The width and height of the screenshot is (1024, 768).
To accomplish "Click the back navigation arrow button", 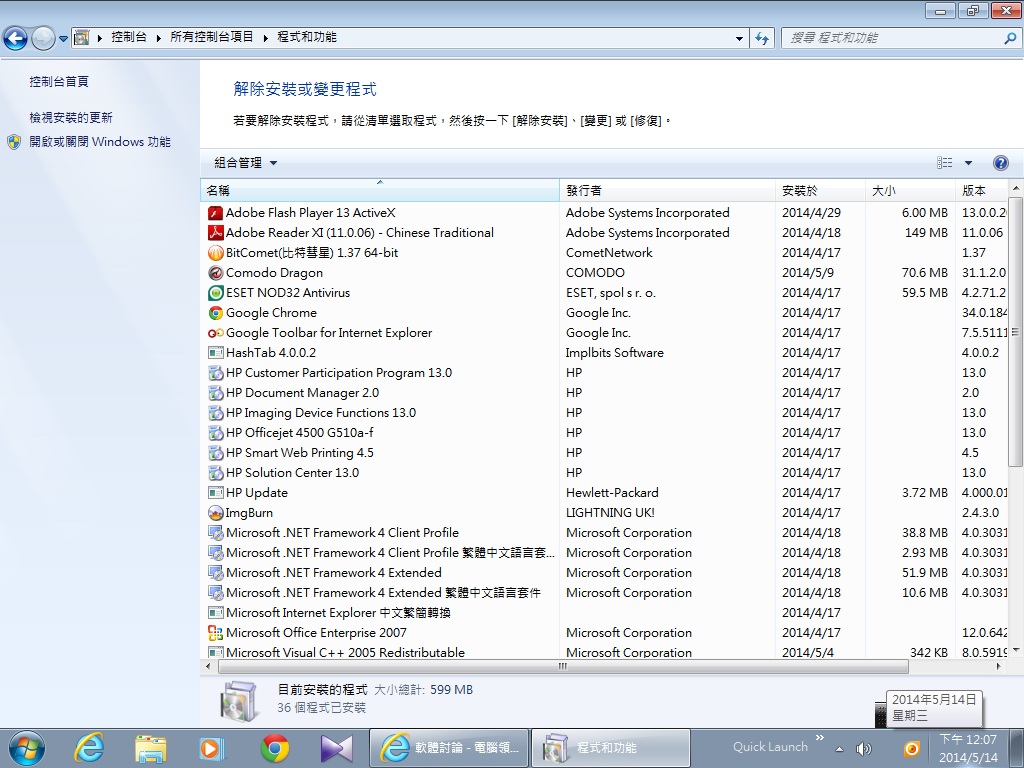I will pyautogui.click(x=16, y=38).
